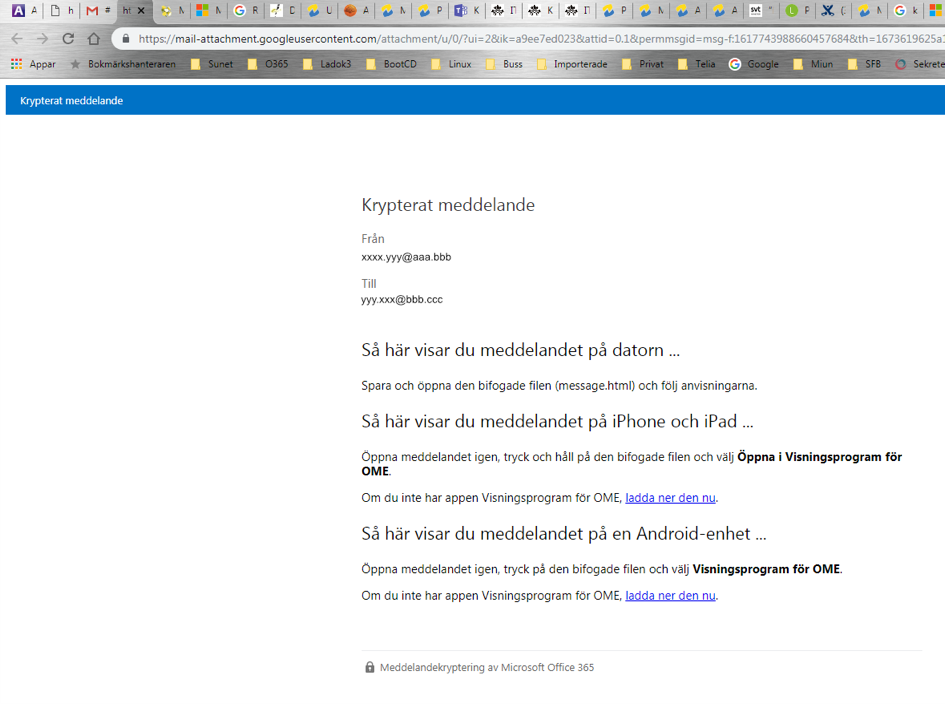Click the browser forward arrow
Screen dimensions: 945x704
(42, 39)
